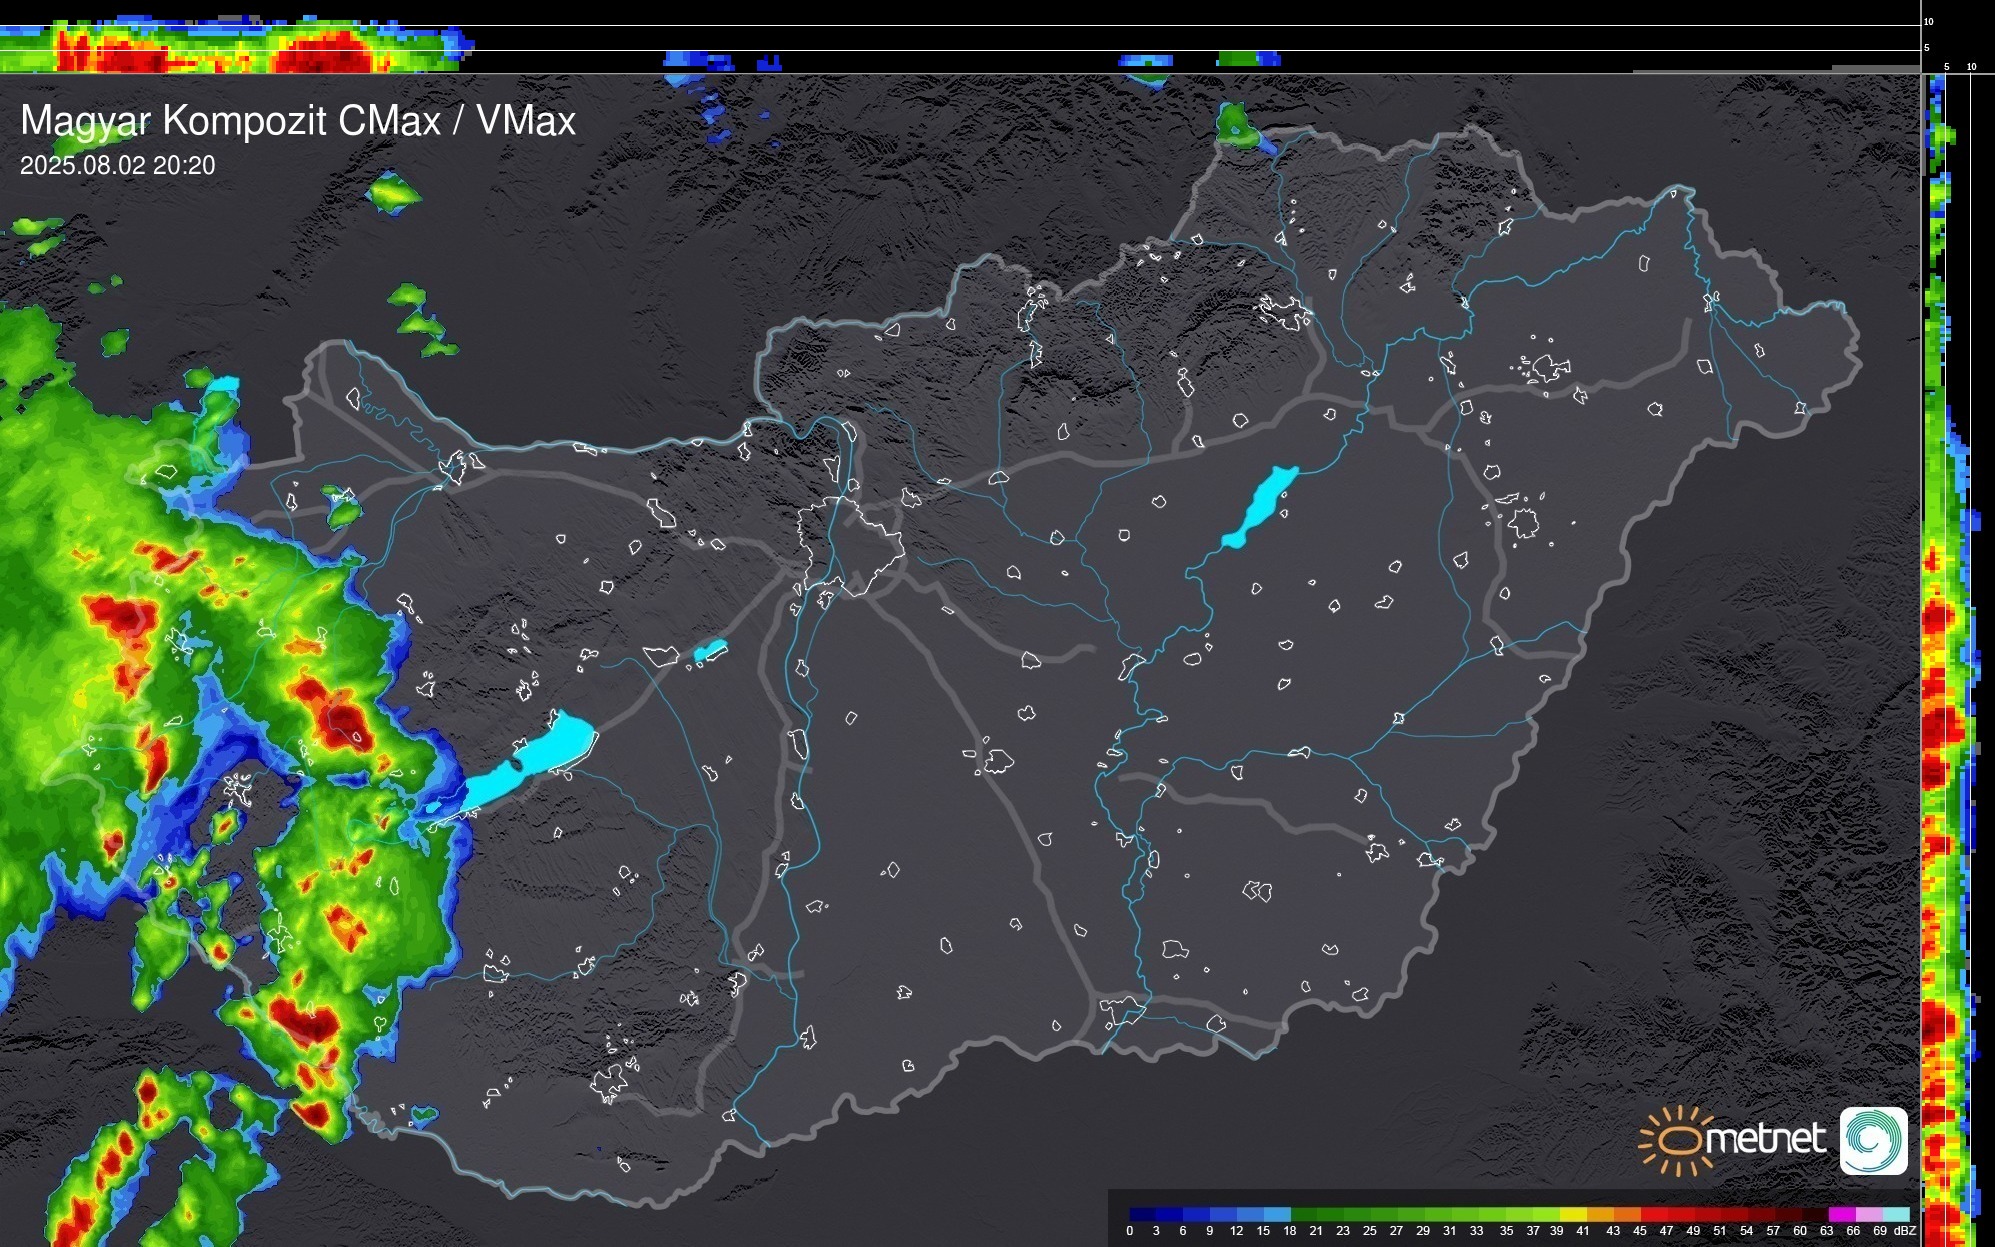Screen dimensions: 1995x1247
Task: Select the yellow 39 dBZ legend swatch
Action: [x=1573, y=1214]
